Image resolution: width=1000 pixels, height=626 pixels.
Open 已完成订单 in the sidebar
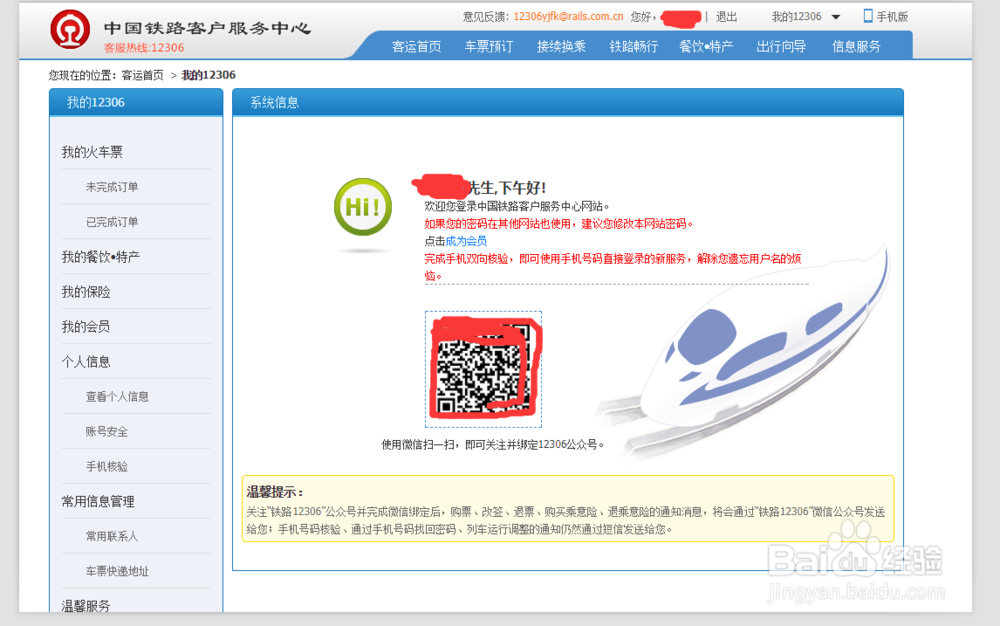coord(112,222)
